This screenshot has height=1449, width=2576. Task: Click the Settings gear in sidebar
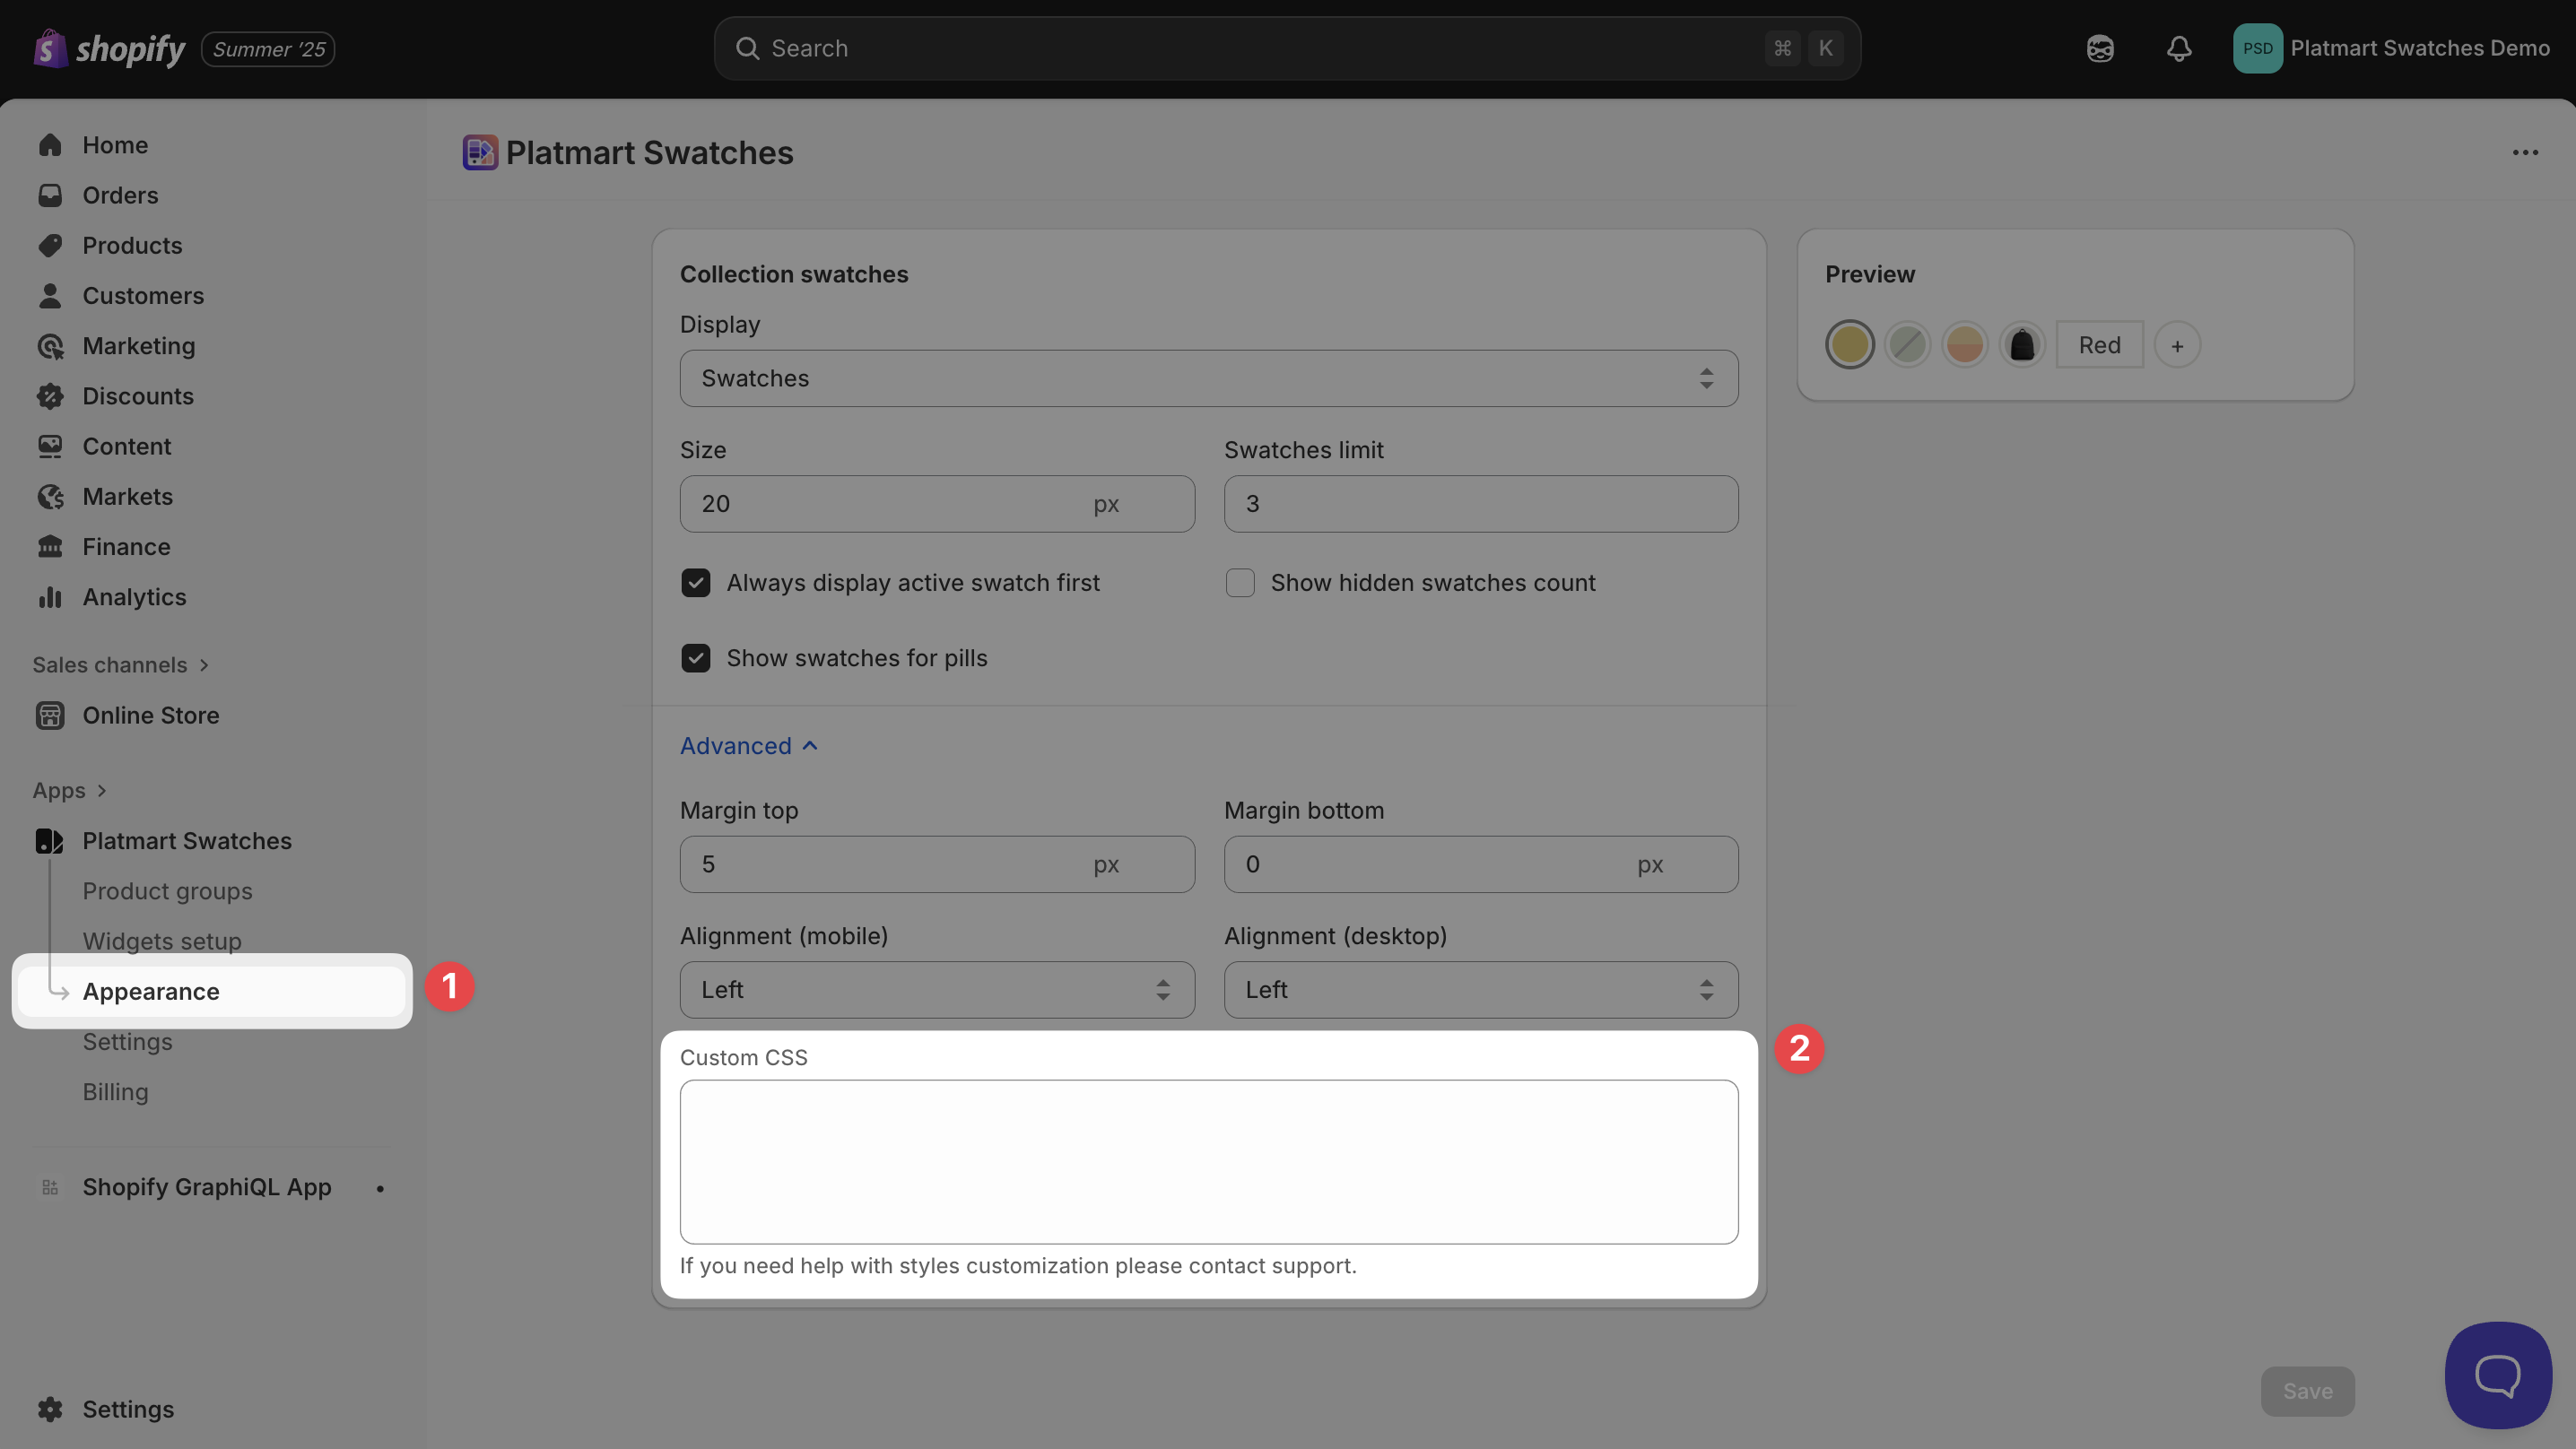[50, 1409]
